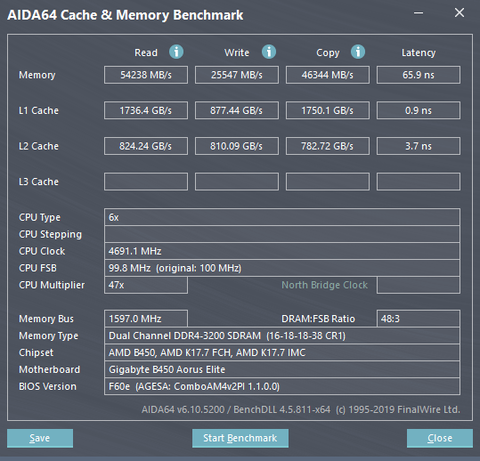Viewport: 480px width, 461px height.
Task: Click the L3 Cache row label
Action: [39, 182]
